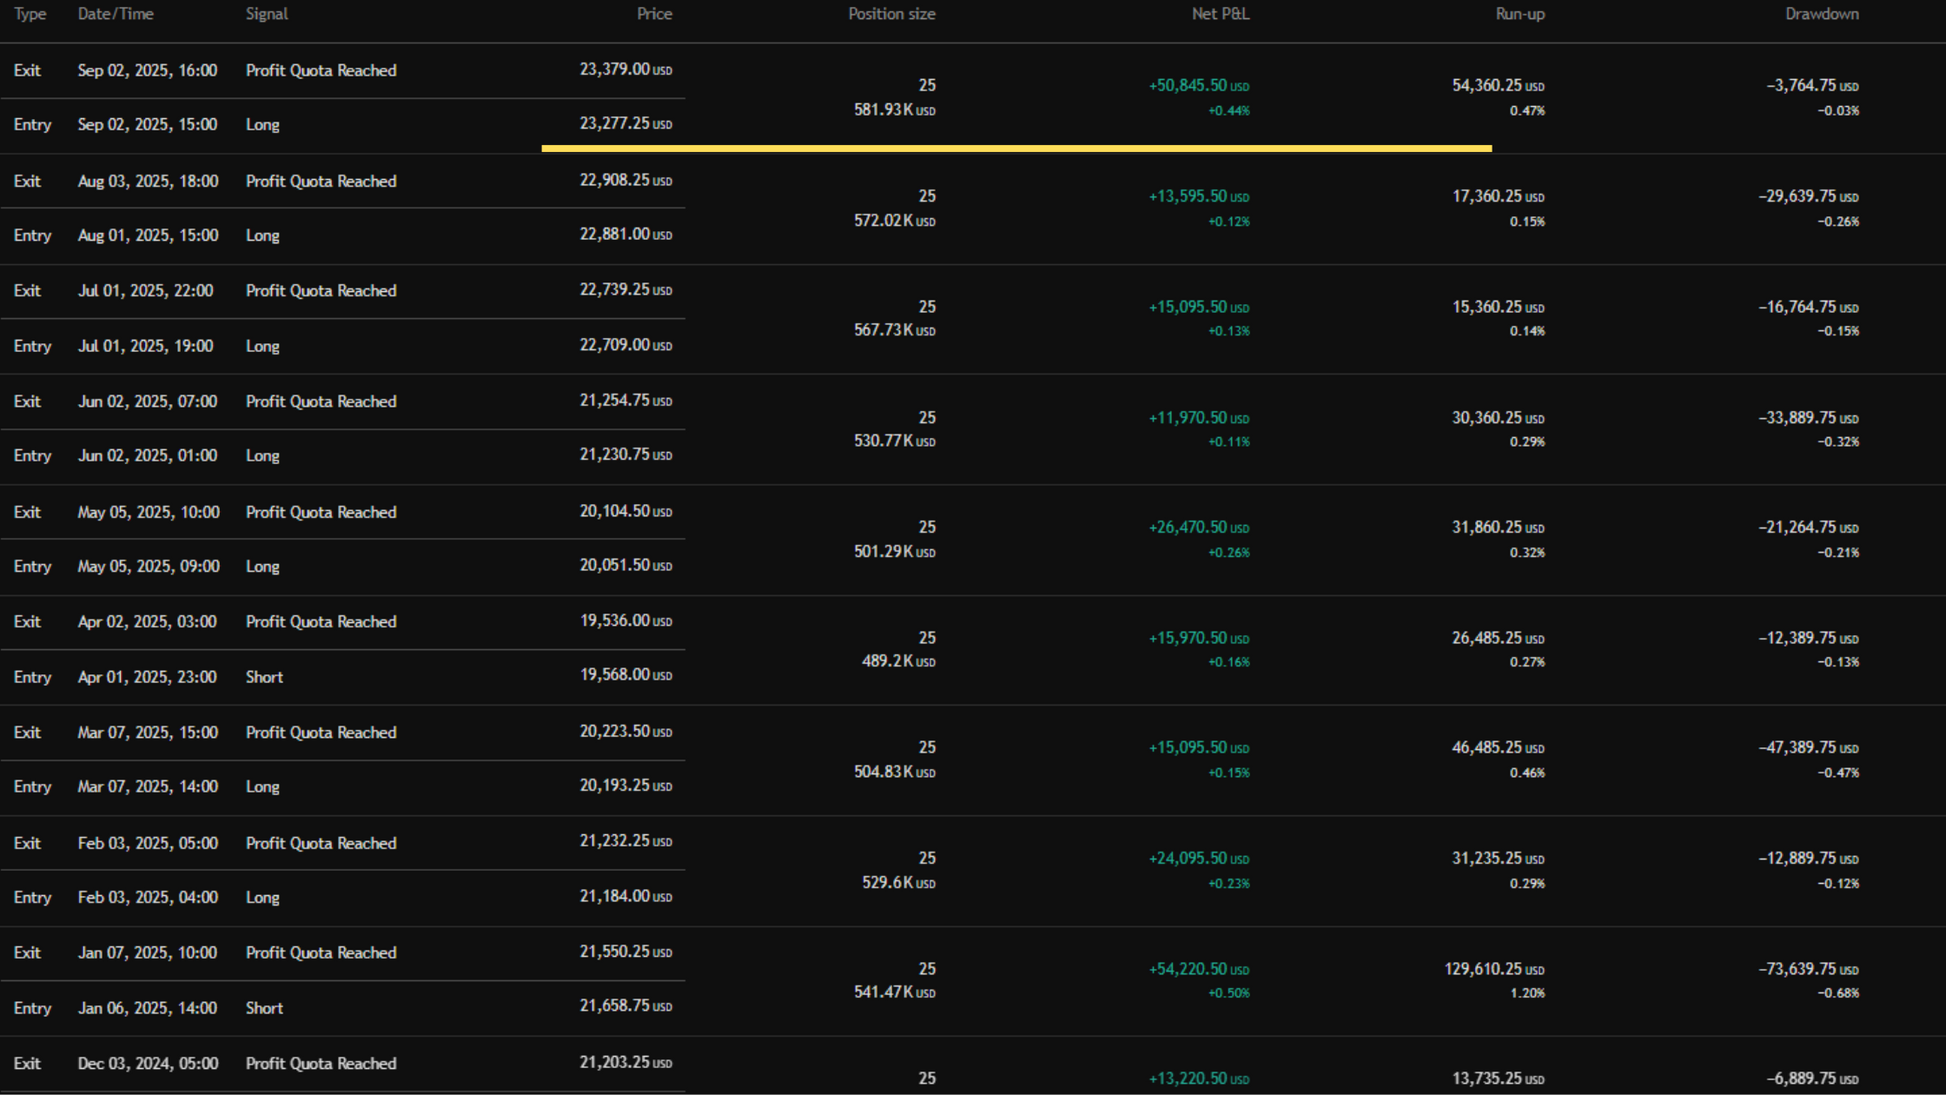Click the Drawdown column header
Screen dimensions: 1946x1095
click(x=1821, y=14)
